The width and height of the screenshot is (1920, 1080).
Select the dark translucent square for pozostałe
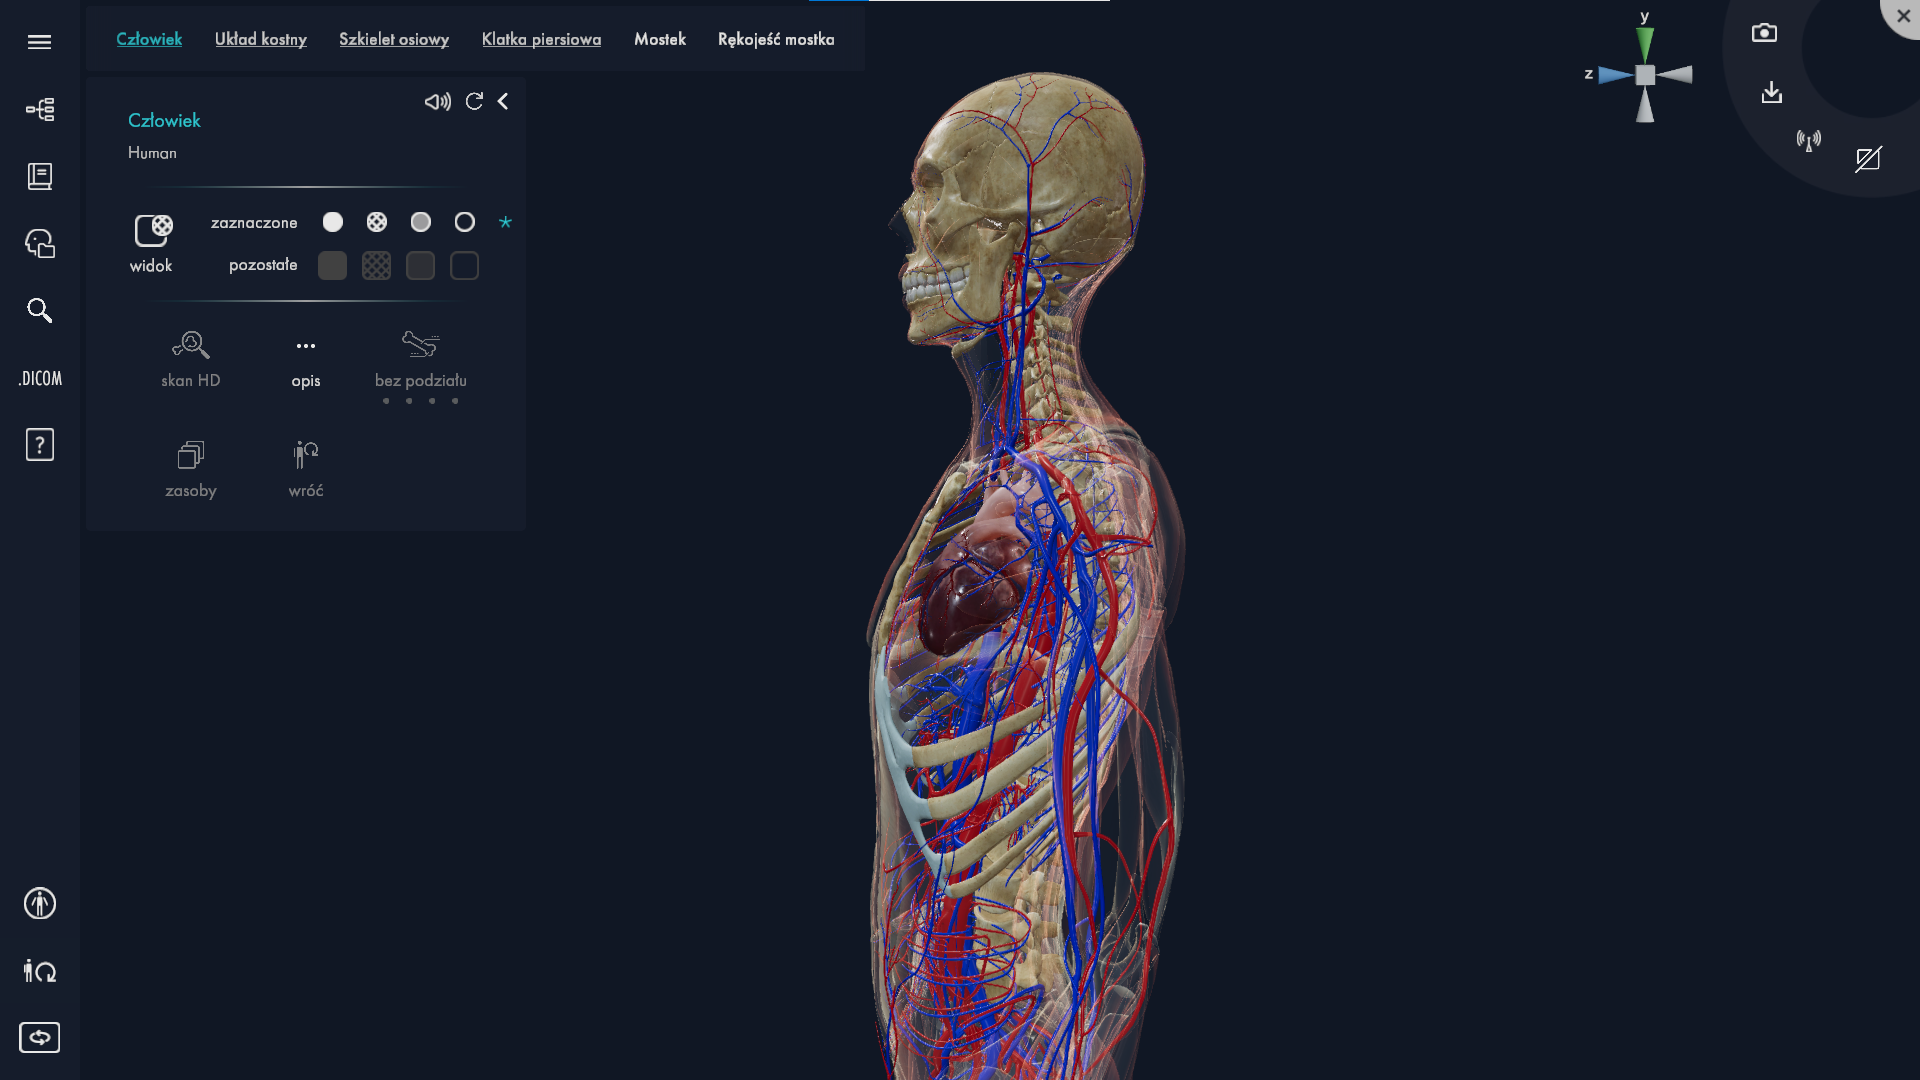(420, 266)
